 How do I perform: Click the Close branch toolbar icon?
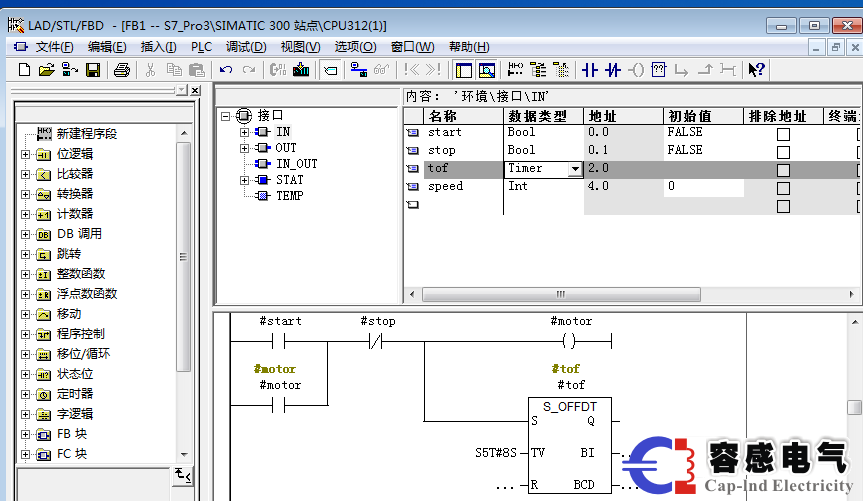point(704,70)
